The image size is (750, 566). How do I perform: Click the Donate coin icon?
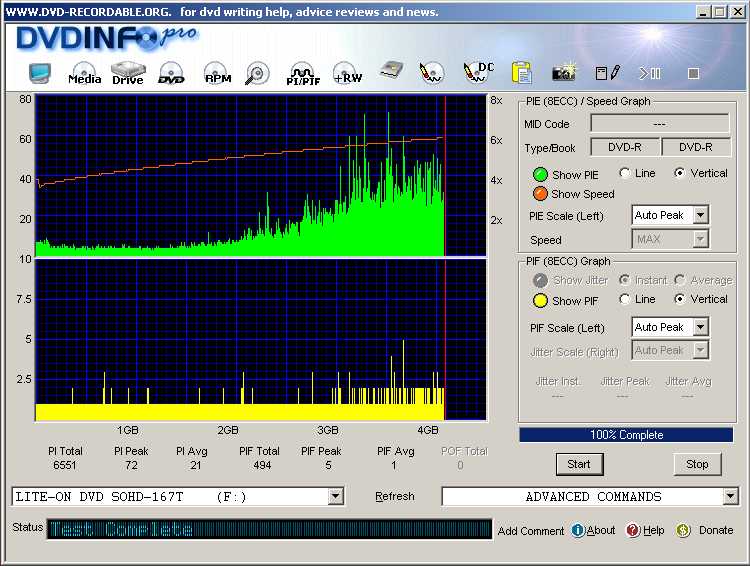[683, 530]
